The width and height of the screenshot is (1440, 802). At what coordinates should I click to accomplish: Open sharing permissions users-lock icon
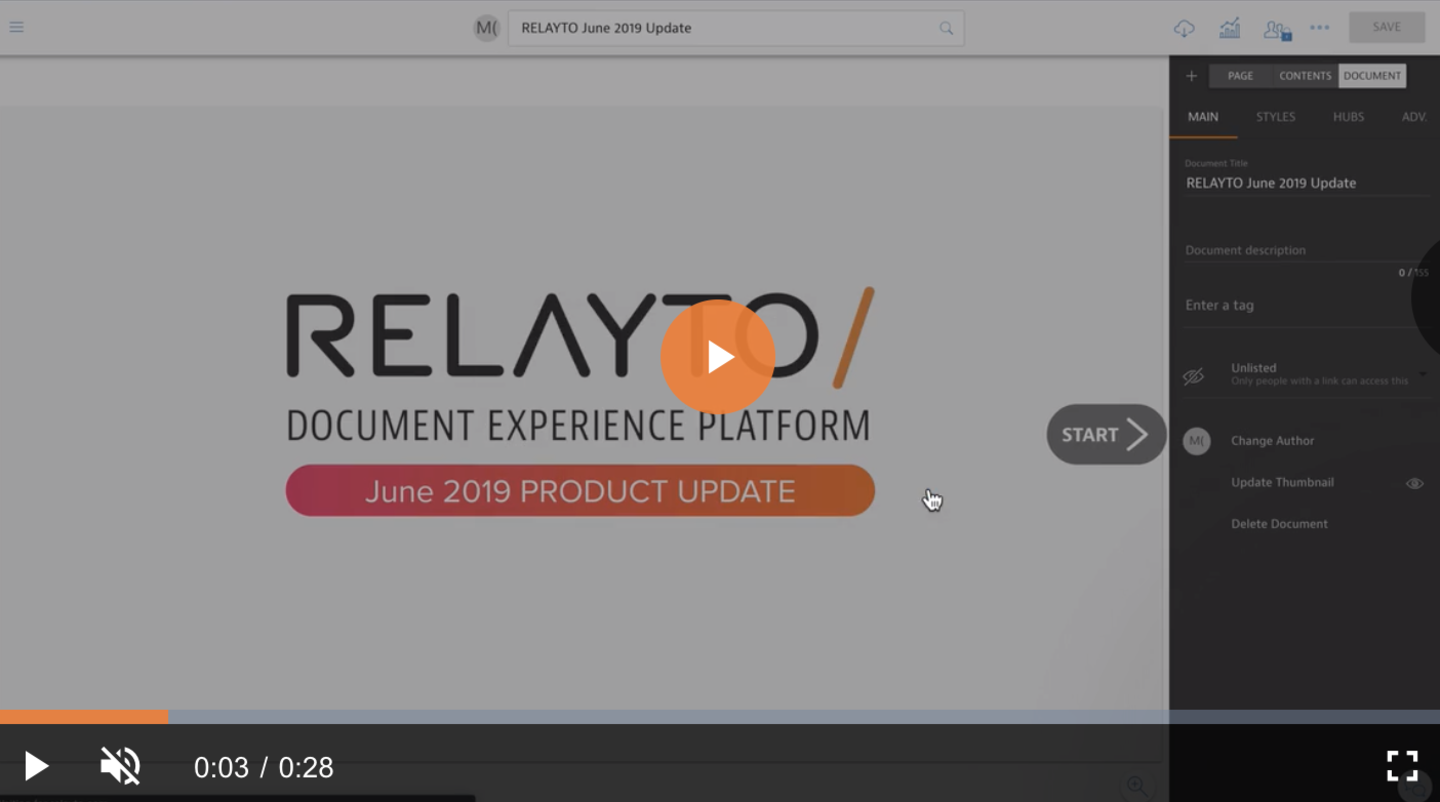click(1276, 29)
